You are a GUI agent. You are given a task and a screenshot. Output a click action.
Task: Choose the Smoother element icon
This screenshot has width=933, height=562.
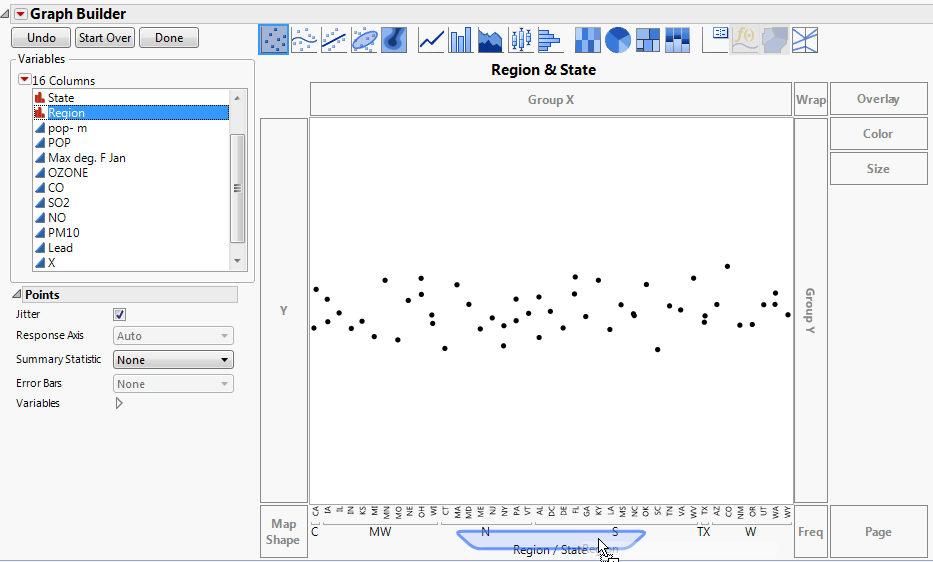pyautogui.click(x=304, y=39)
